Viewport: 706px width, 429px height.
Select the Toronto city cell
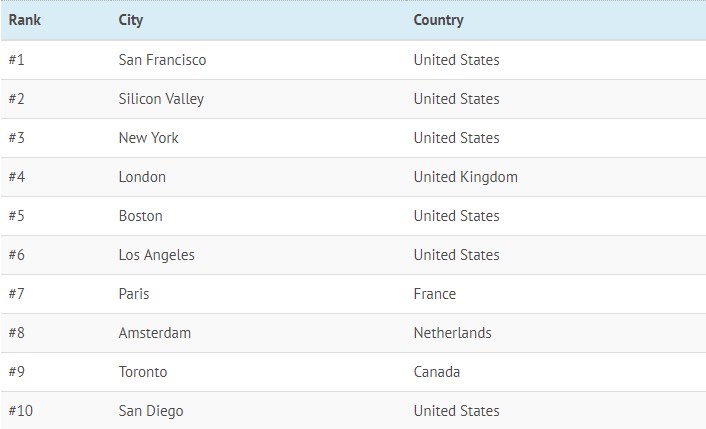click(143, 372)
